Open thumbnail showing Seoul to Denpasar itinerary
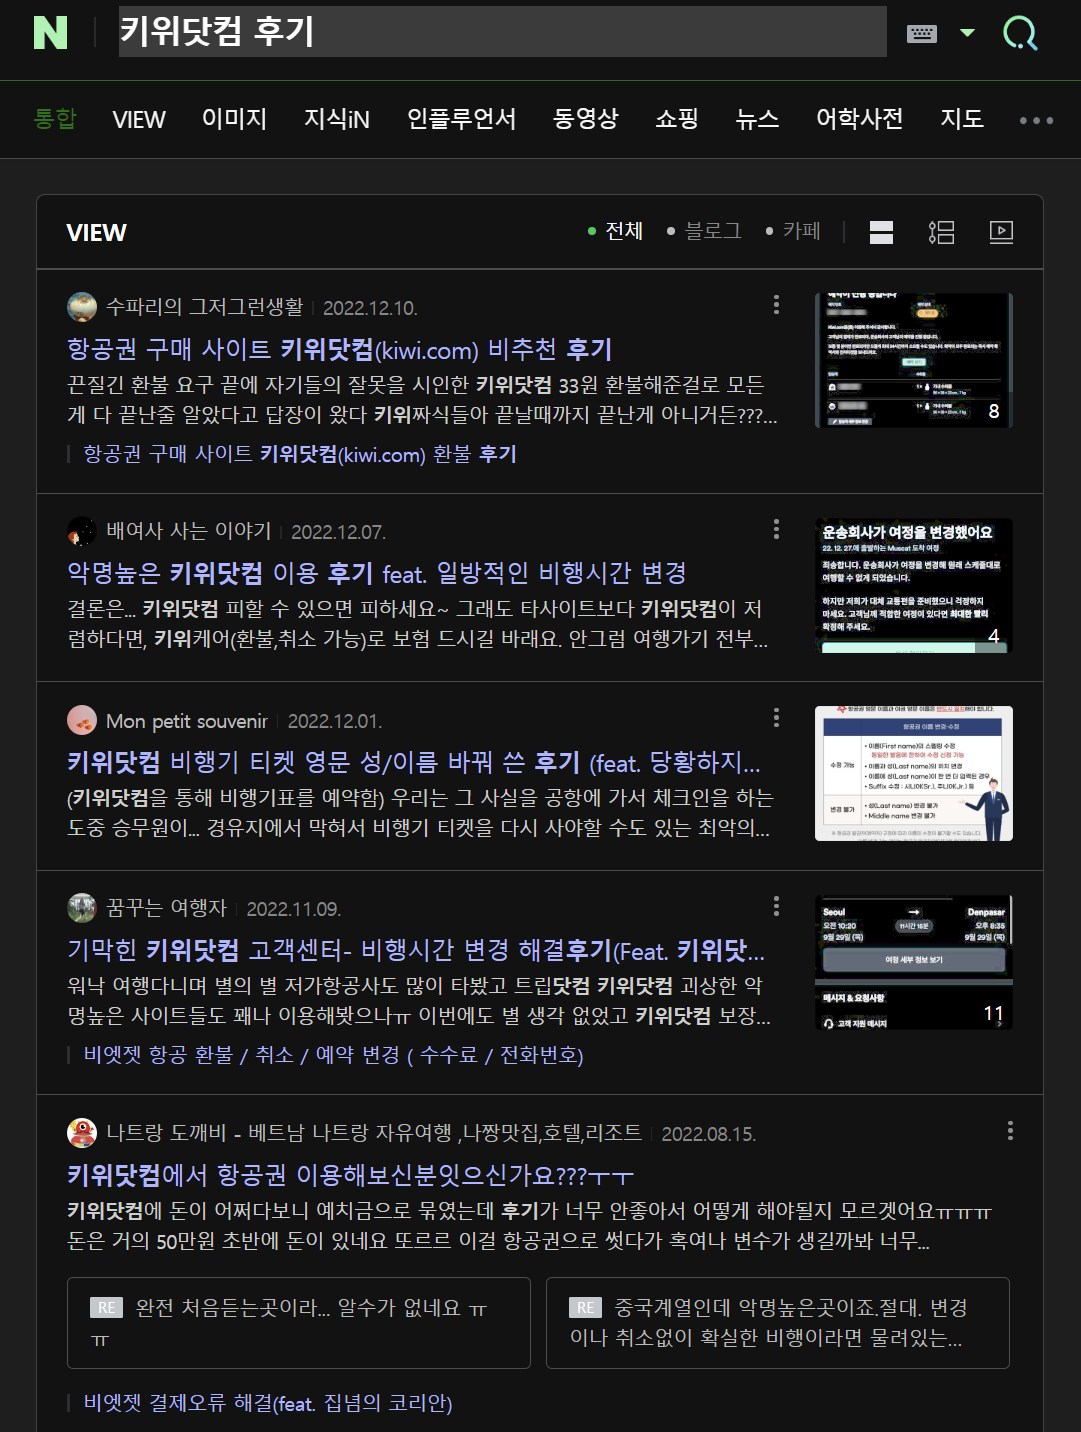The height and width of the screenshot is (1432, 1081). pos(914,962)
